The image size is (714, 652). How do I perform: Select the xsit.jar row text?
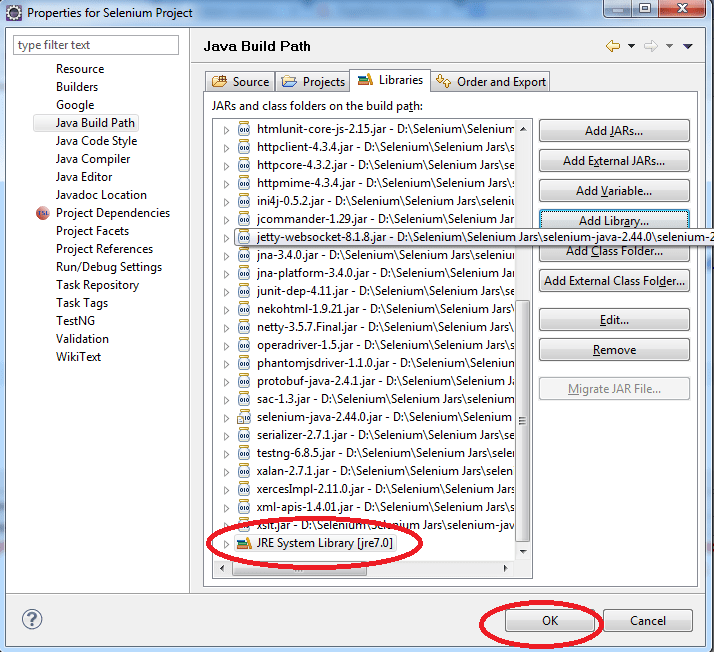coord(385,525)
